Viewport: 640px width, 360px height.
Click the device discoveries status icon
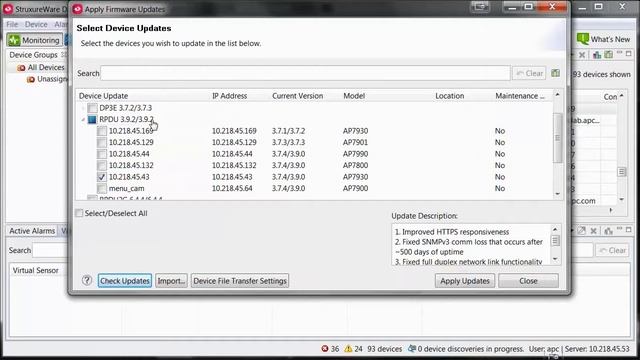[x=412, y=349]
